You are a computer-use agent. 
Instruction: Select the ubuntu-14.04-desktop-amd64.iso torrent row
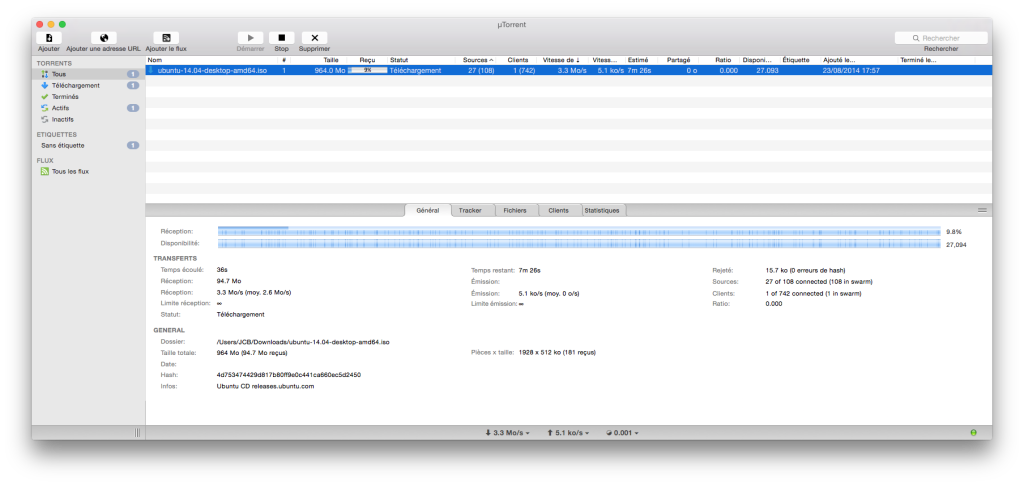click(x=568, y=70)
